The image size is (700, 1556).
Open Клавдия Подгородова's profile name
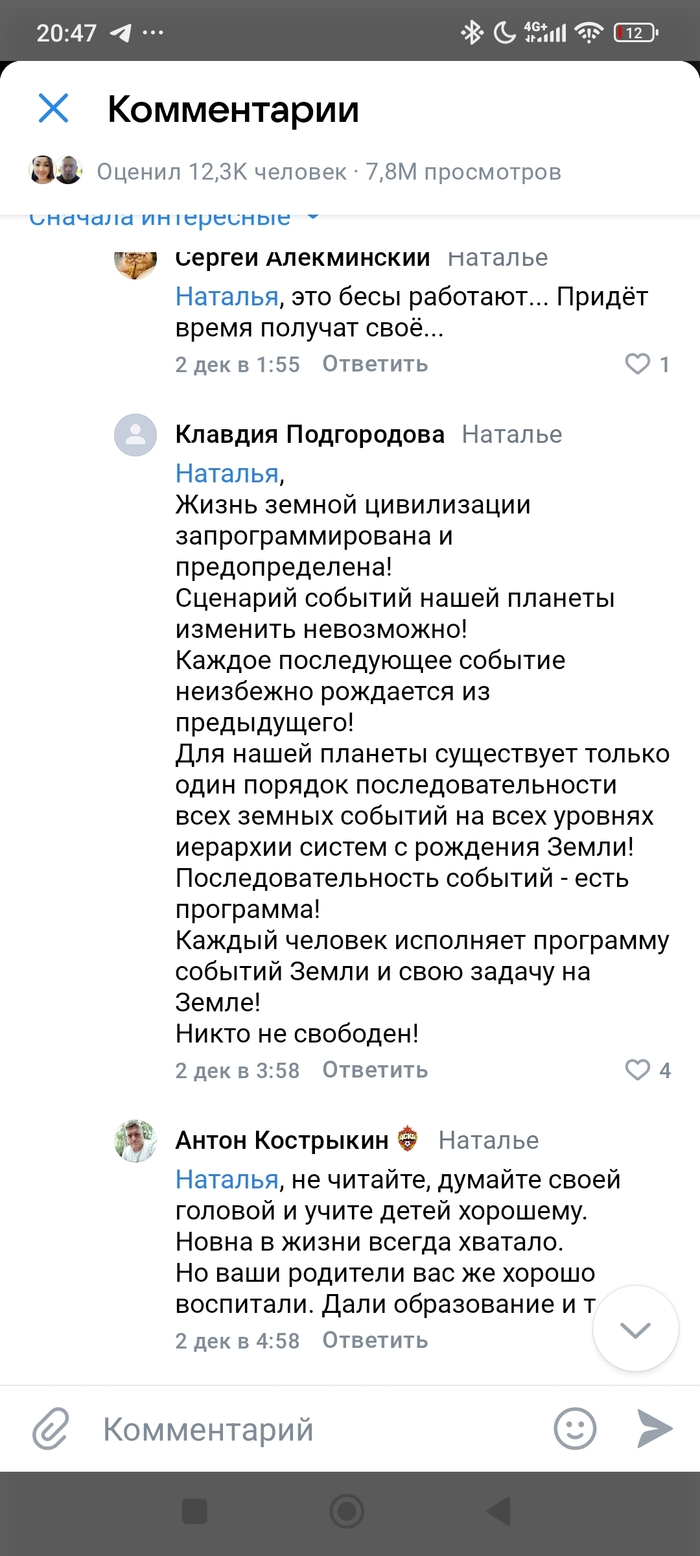310,435
